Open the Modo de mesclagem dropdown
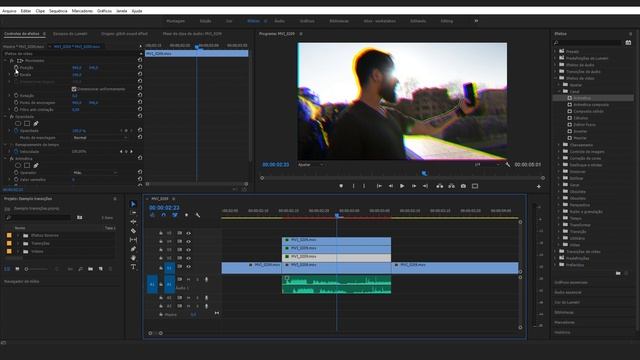Screen dimensions: 640x360 [100, 138]
